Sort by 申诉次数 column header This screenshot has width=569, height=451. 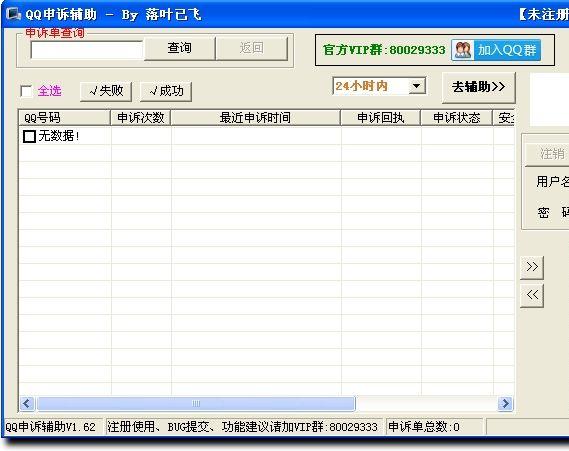click(140, 118)
